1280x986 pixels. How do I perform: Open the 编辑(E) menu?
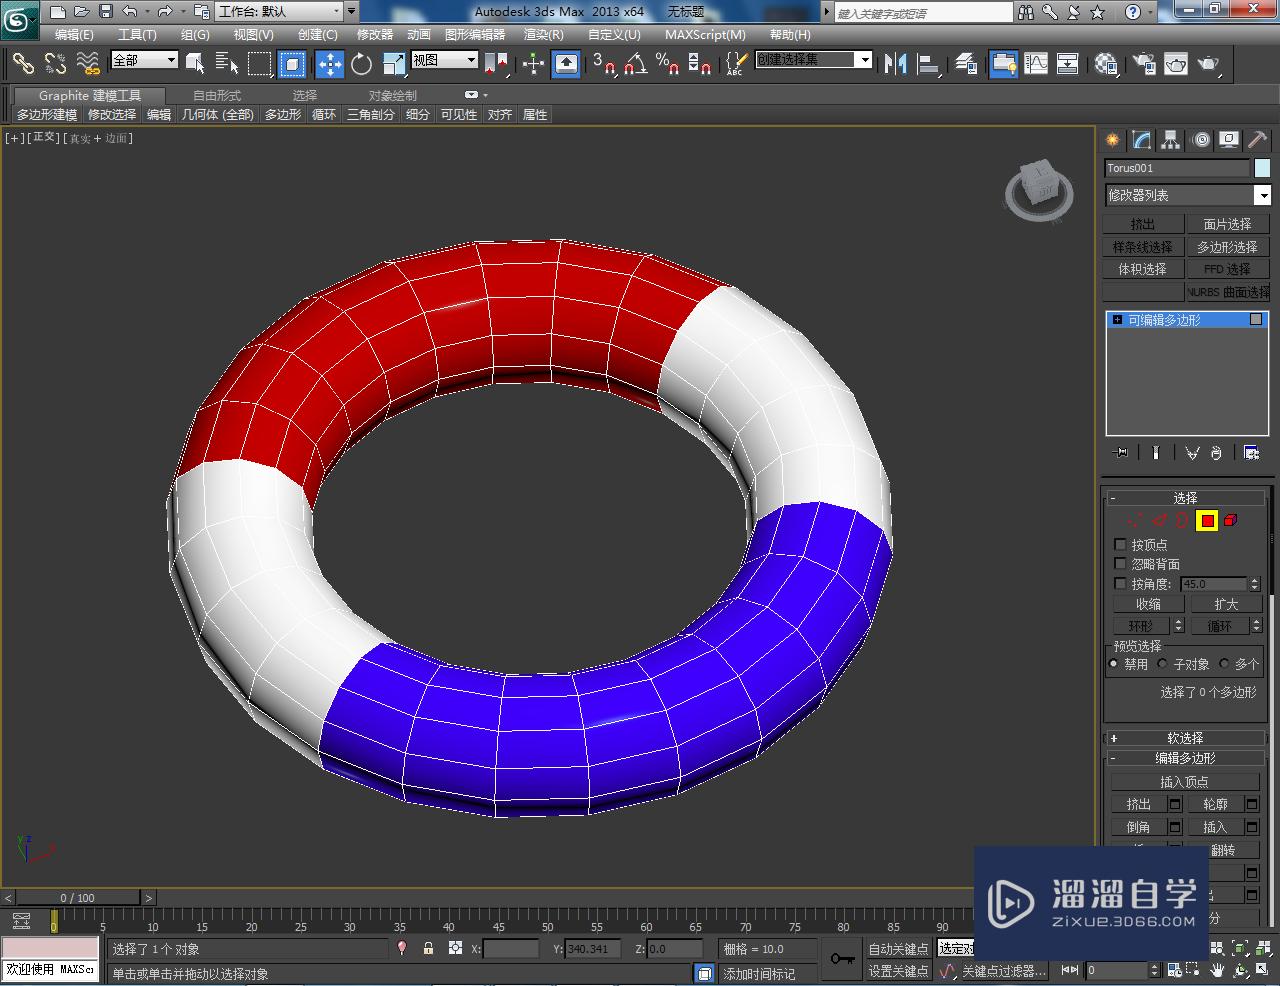coord(74,34)
